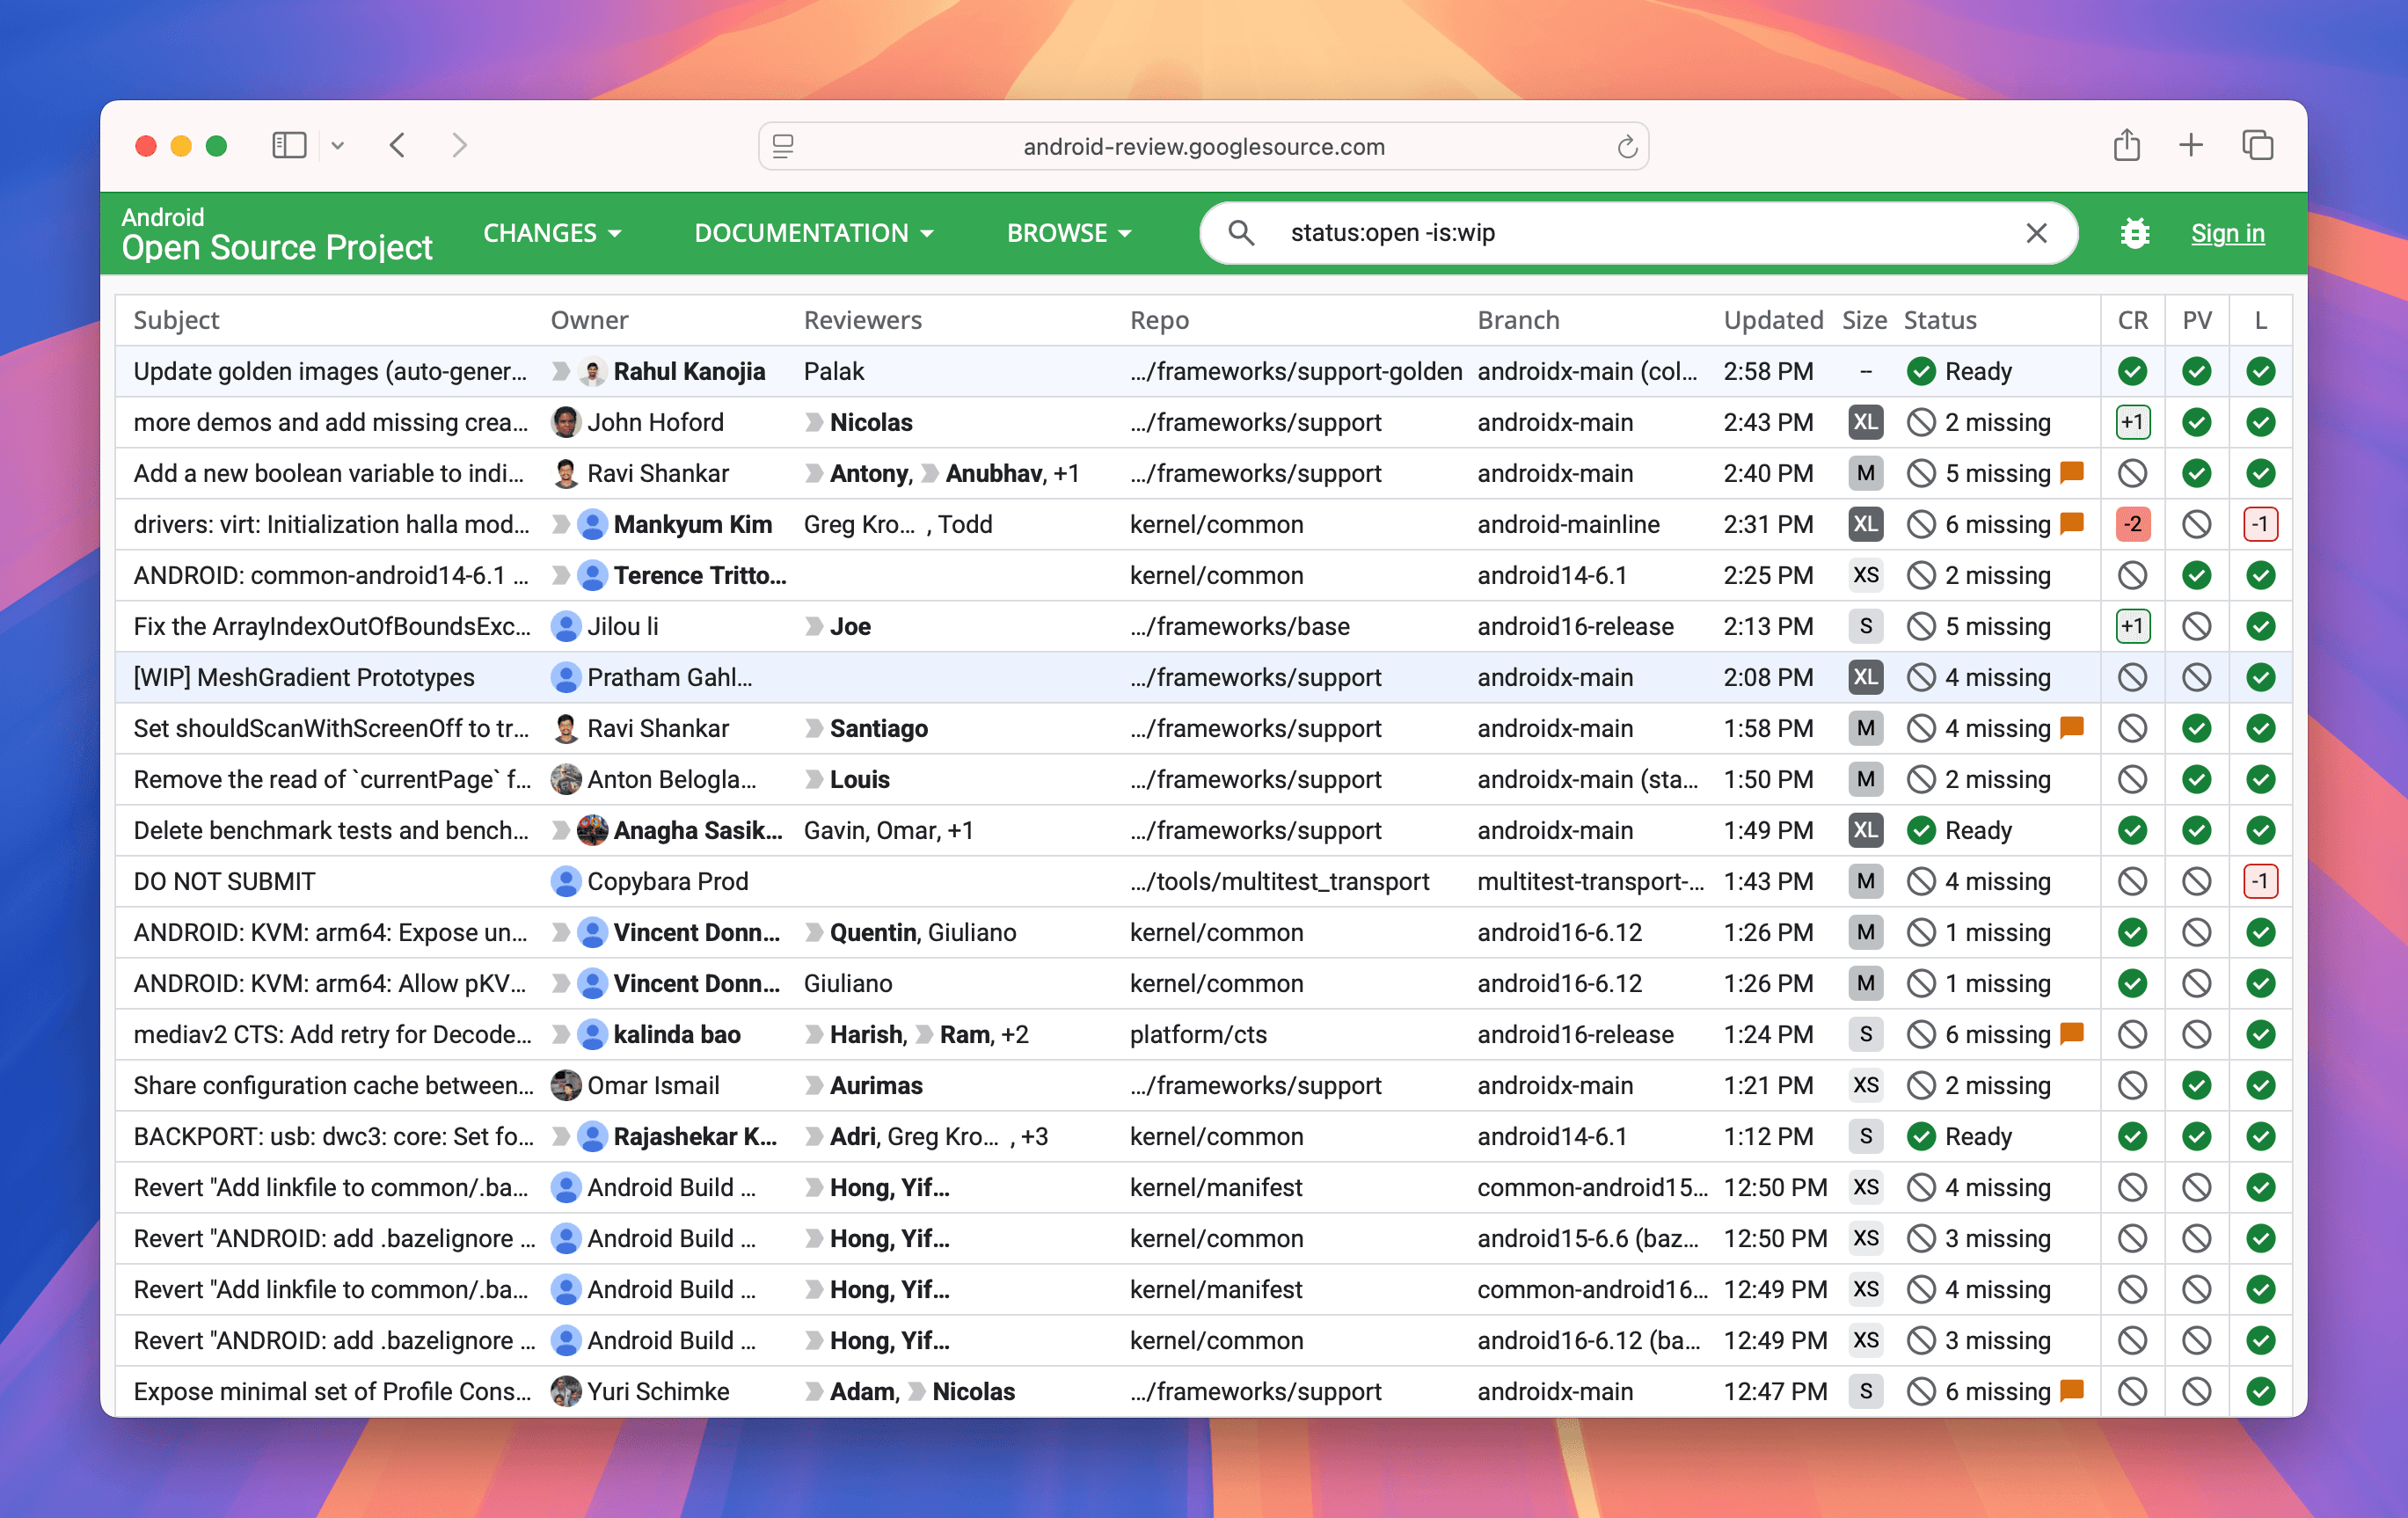Open the tab chevron beside the sidebar button
This screenshot has height=1518, width=2408.
pos(338,145)
